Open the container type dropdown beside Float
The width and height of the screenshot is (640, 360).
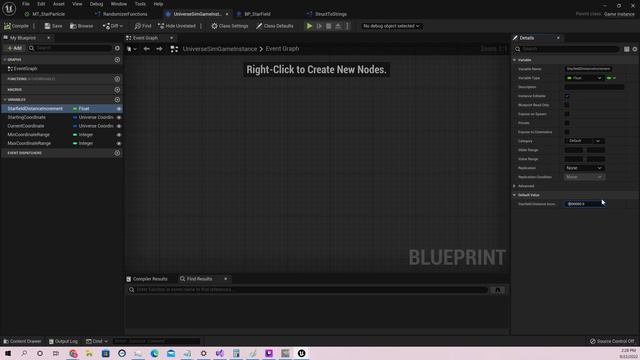click(x=611, y=78)
